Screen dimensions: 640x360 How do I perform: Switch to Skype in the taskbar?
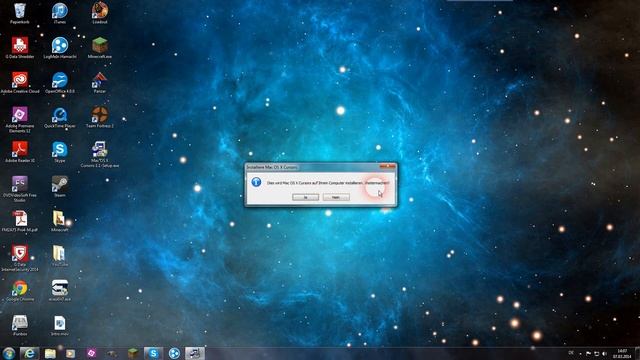(x=153, y=353)
